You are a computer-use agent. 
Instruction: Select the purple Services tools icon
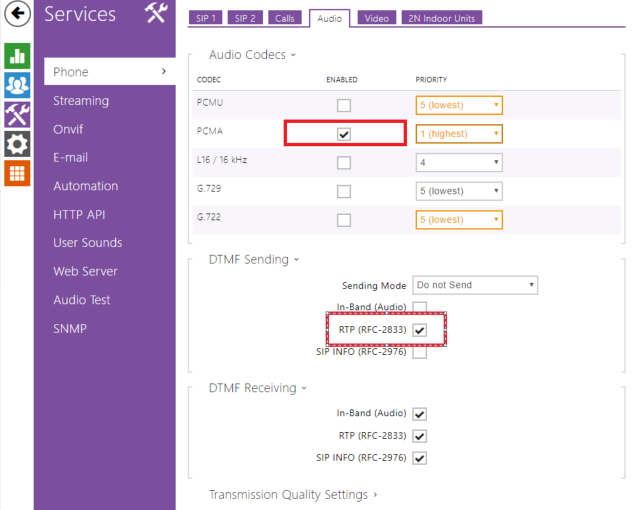coord(17,114)
